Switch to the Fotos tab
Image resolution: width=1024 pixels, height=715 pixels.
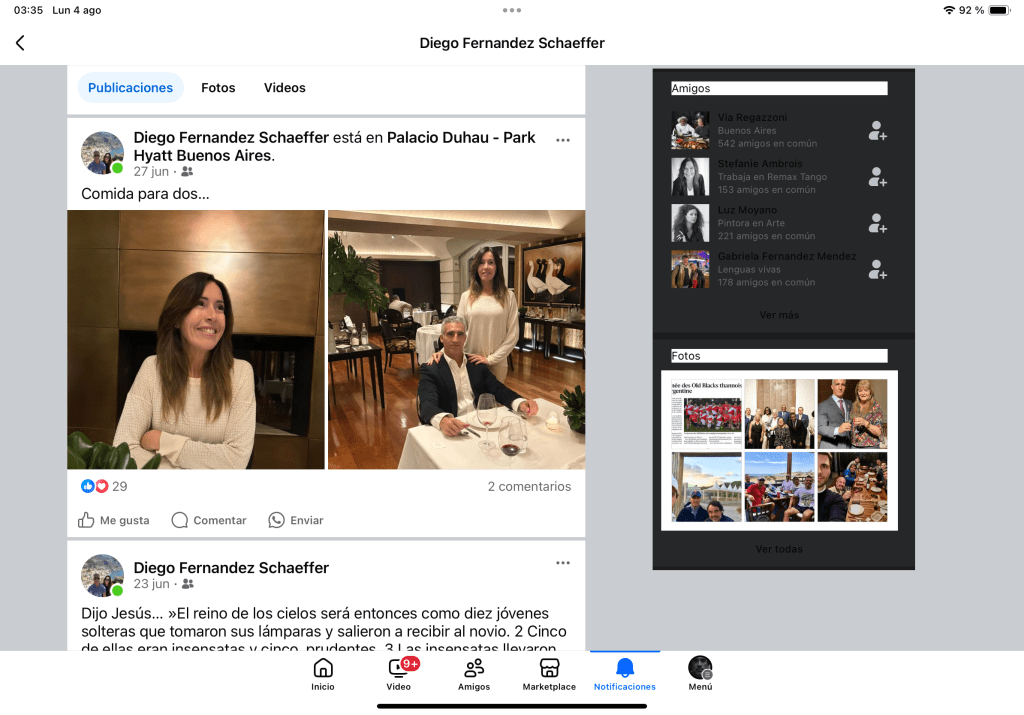(x=218, y=88)
